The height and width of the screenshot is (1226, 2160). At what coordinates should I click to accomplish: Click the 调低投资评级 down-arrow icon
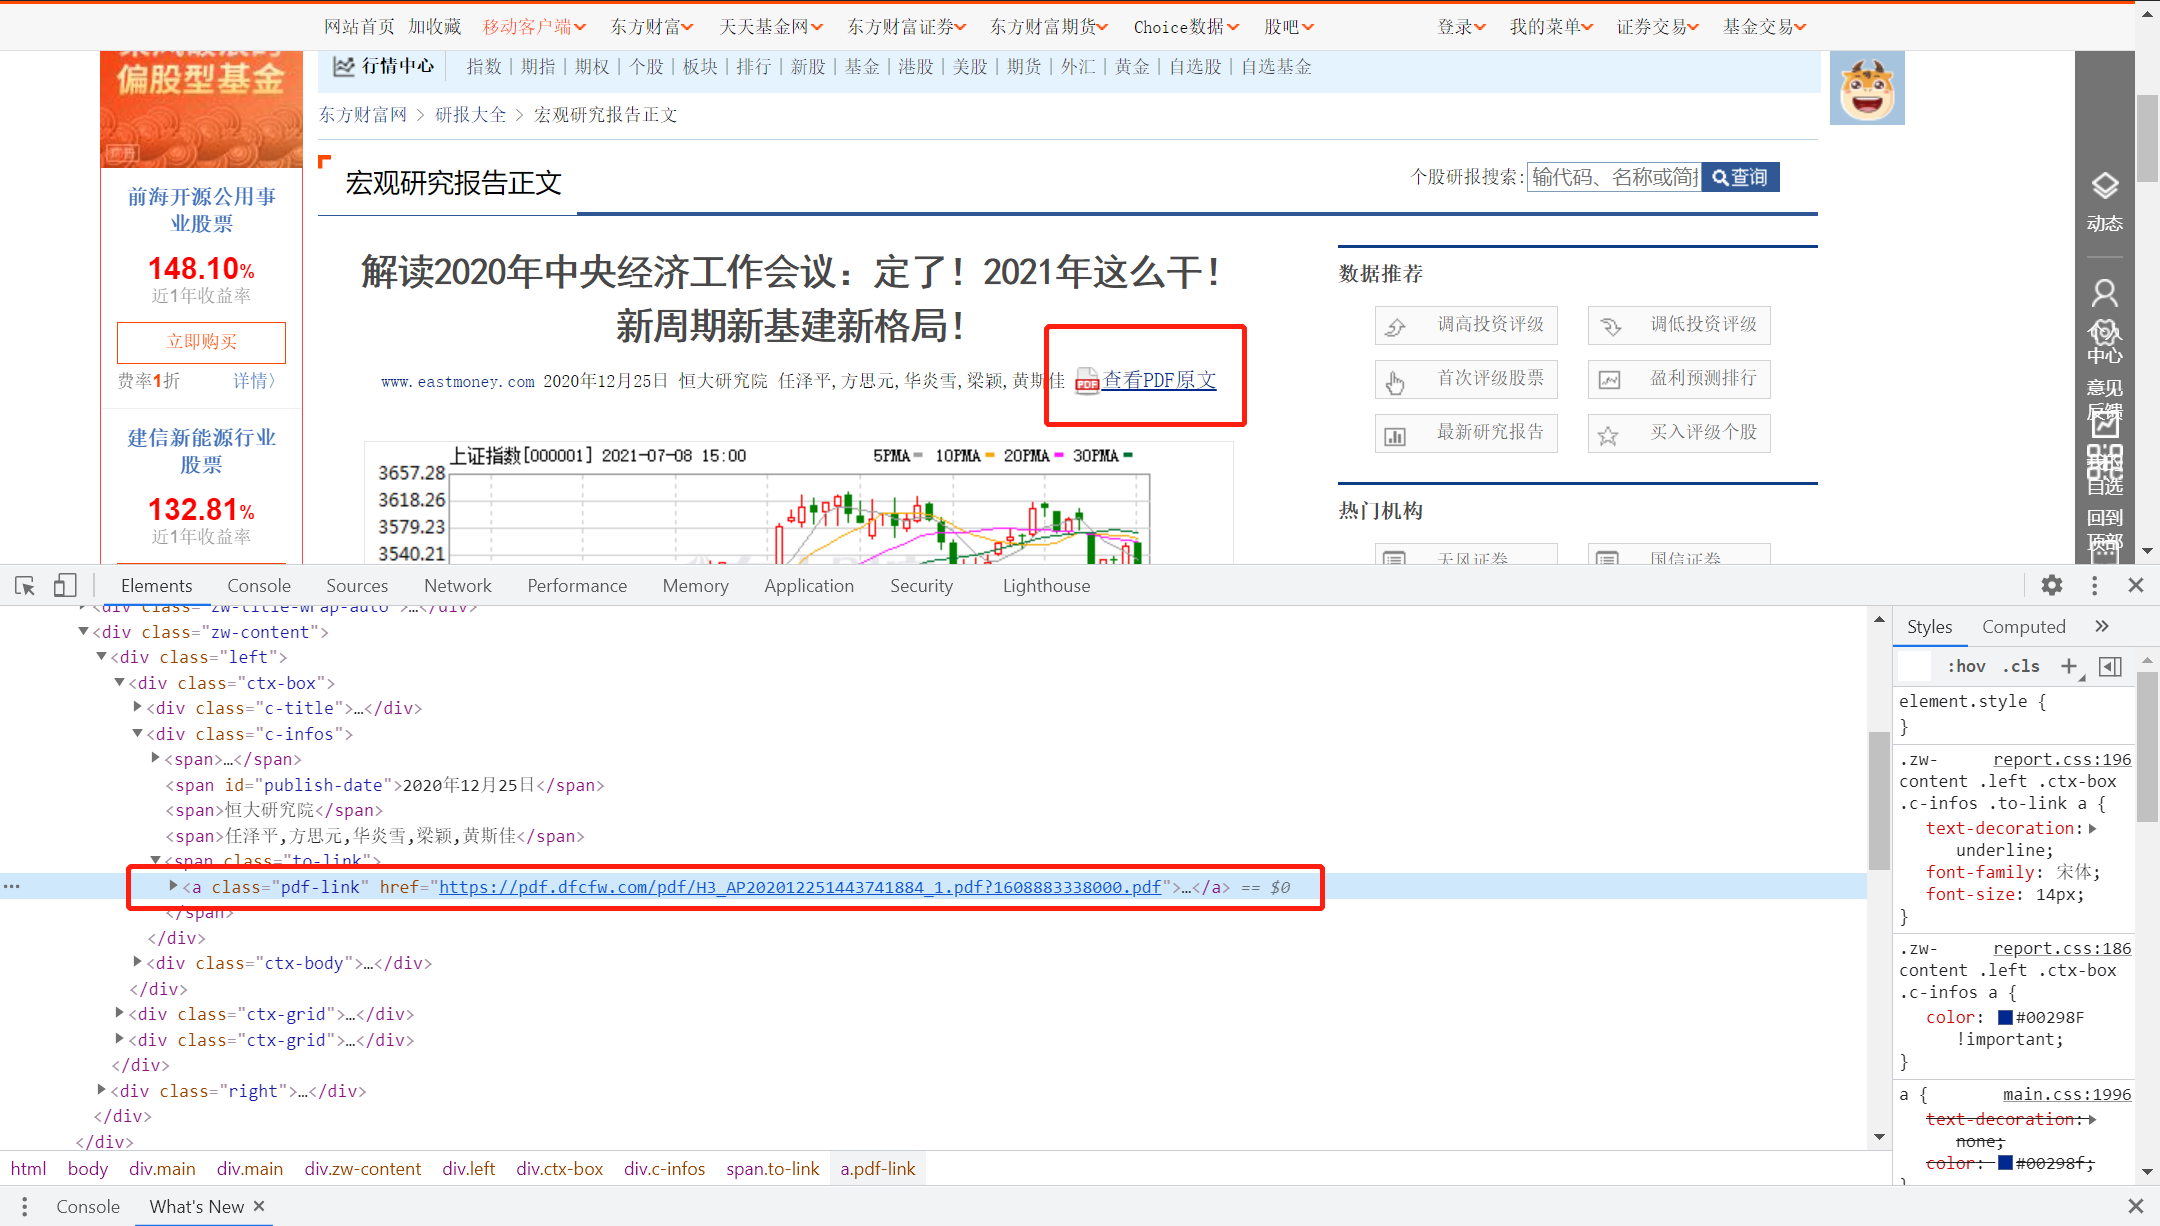pyautogui.click(x=1610, y=326)
